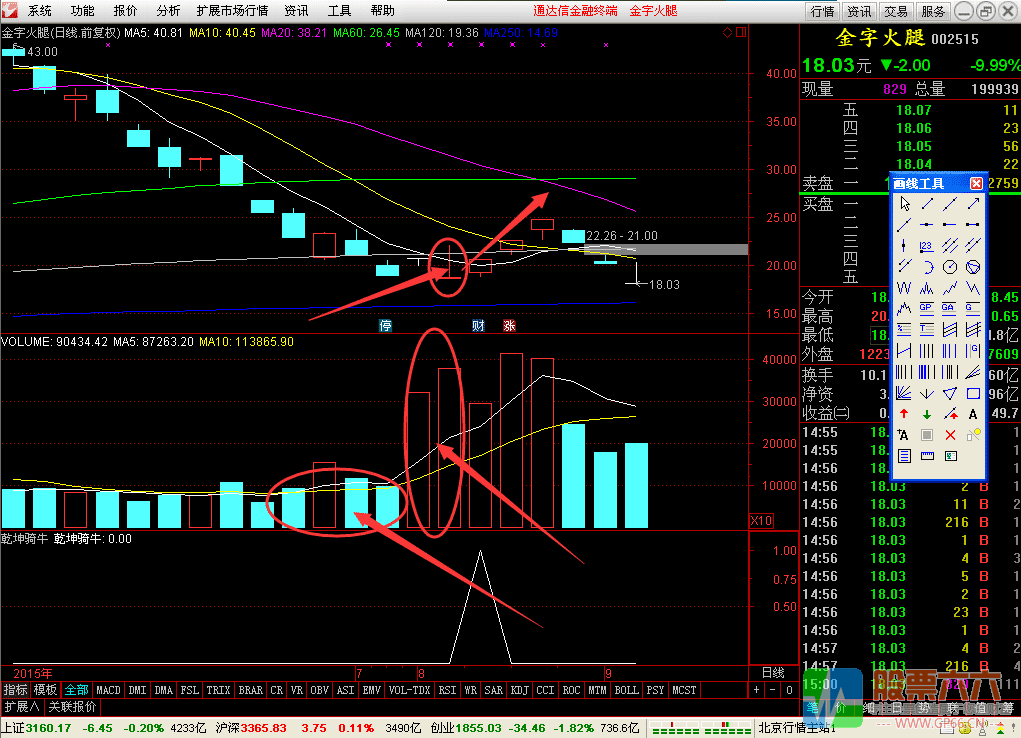Select the RSI indicator tab
The image size is (1021, 738).
coord(447,690)
